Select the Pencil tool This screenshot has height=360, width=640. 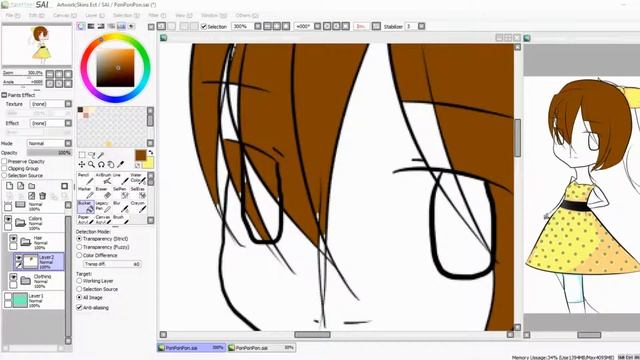pyautogui.click(x=85, y=178)
